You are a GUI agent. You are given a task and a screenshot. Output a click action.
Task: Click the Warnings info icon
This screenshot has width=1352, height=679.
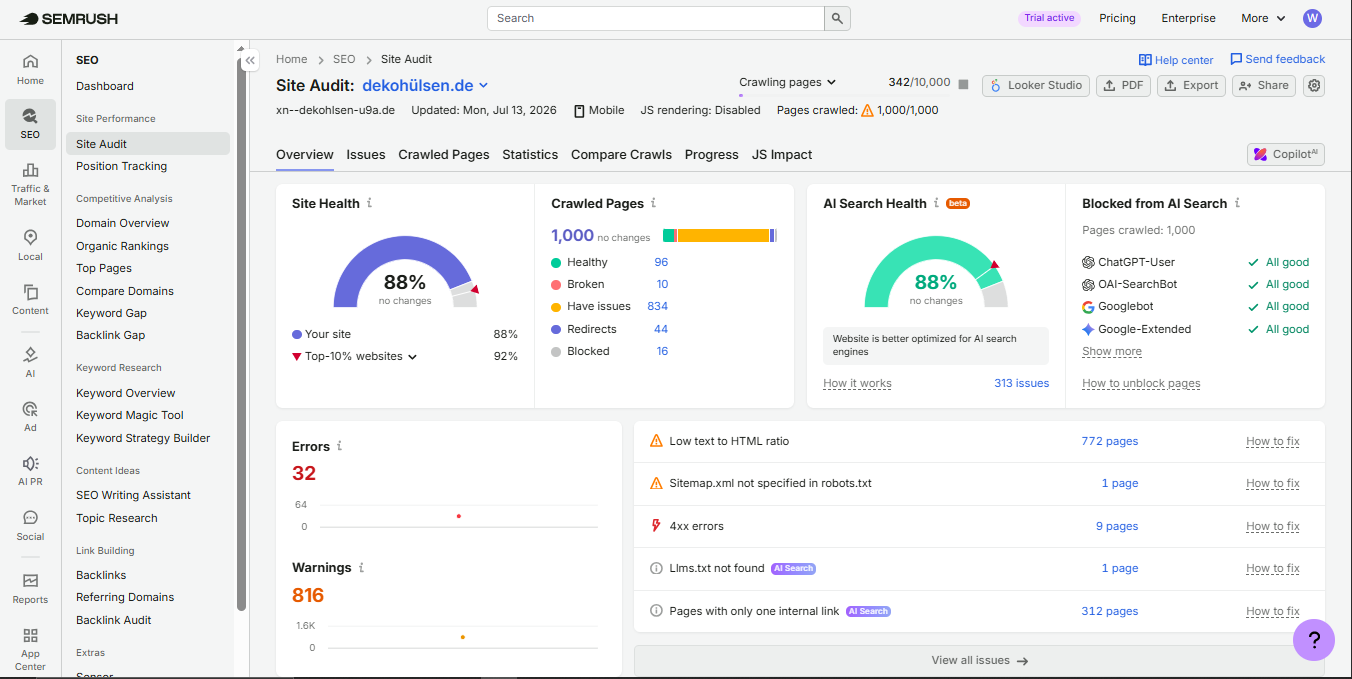pos(361,567)
